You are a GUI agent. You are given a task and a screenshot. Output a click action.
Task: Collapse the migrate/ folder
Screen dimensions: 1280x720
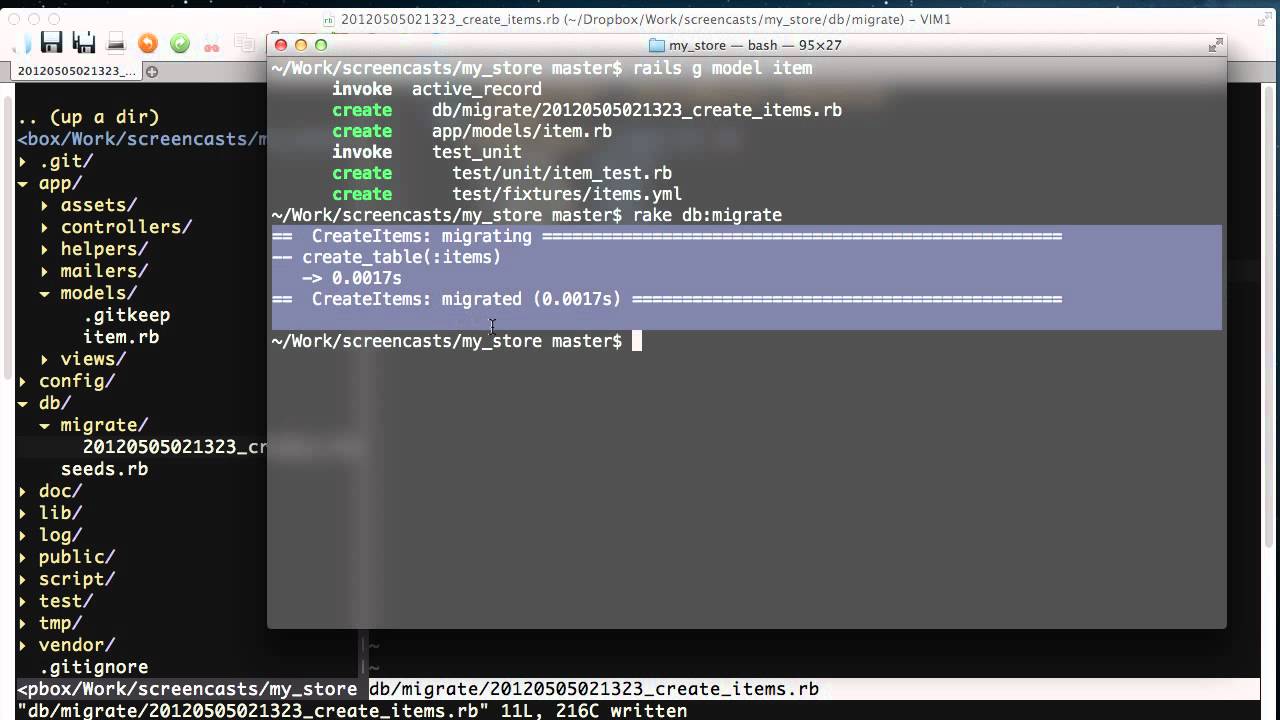46,425
